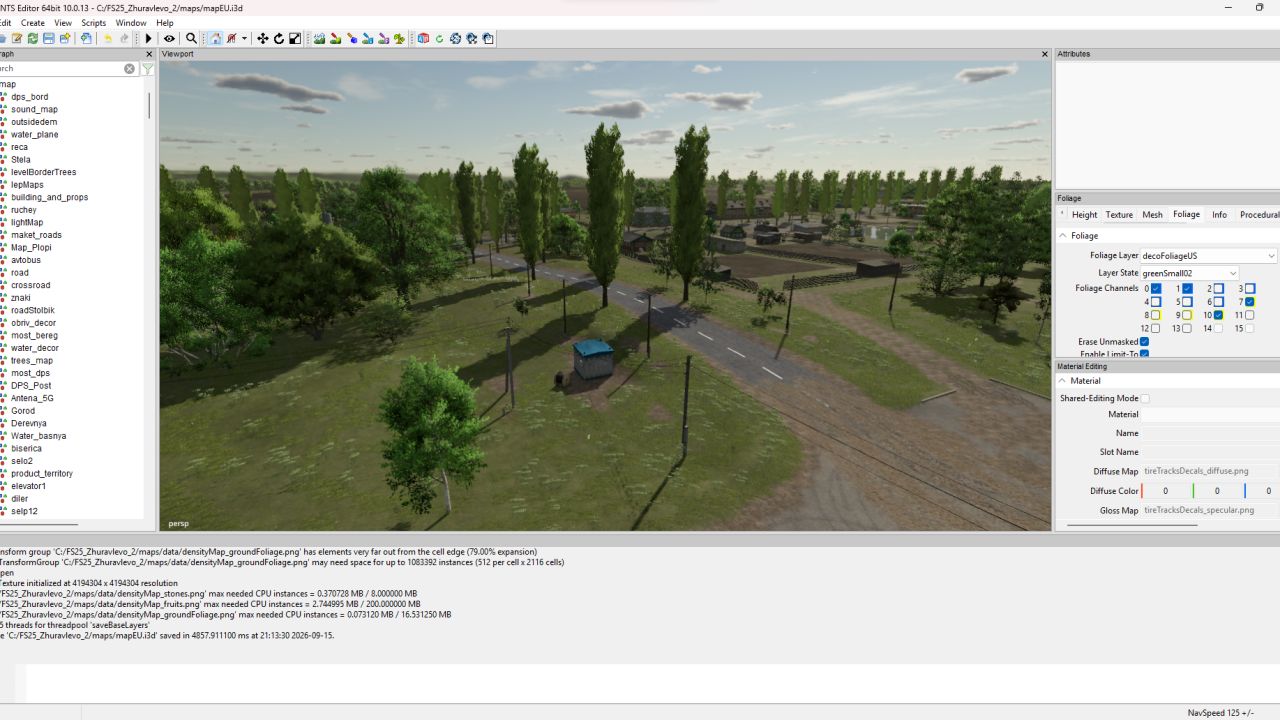
Task: Click the Save As floppy-with-star icon
Action: pyautogui.click(x=65, y=39)
